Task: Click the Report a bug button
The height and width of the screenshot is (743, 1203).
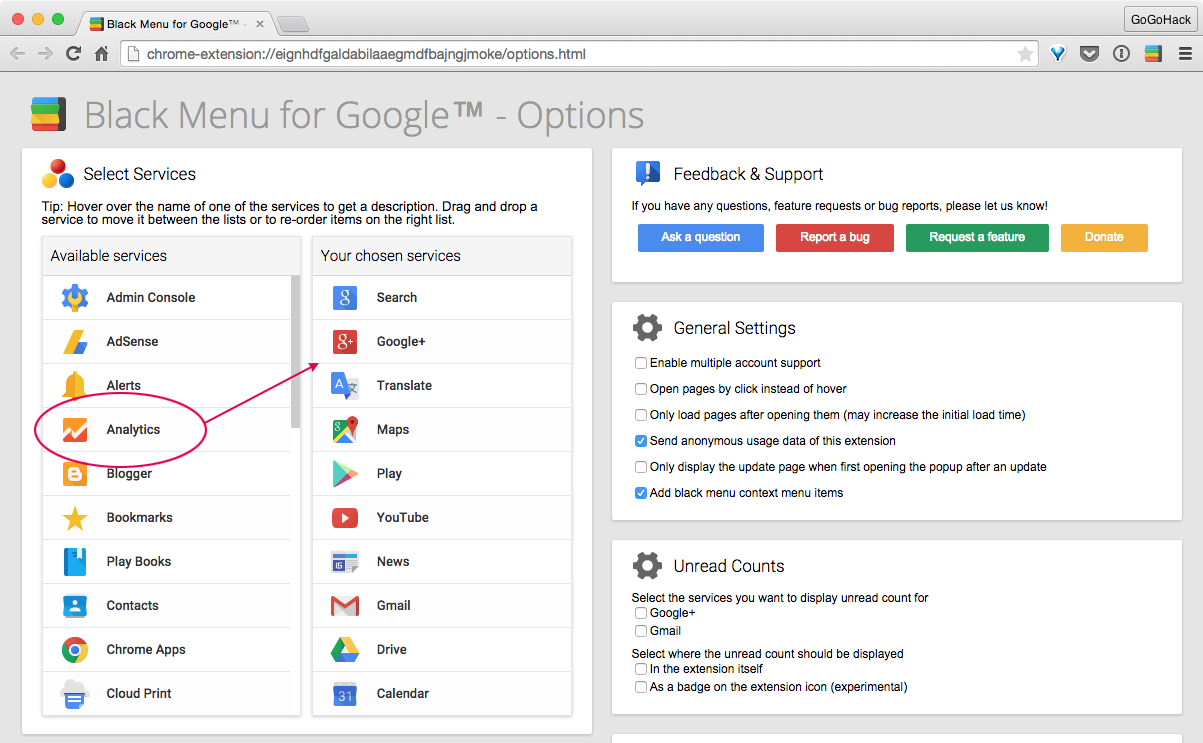Action: pos(835,237)
